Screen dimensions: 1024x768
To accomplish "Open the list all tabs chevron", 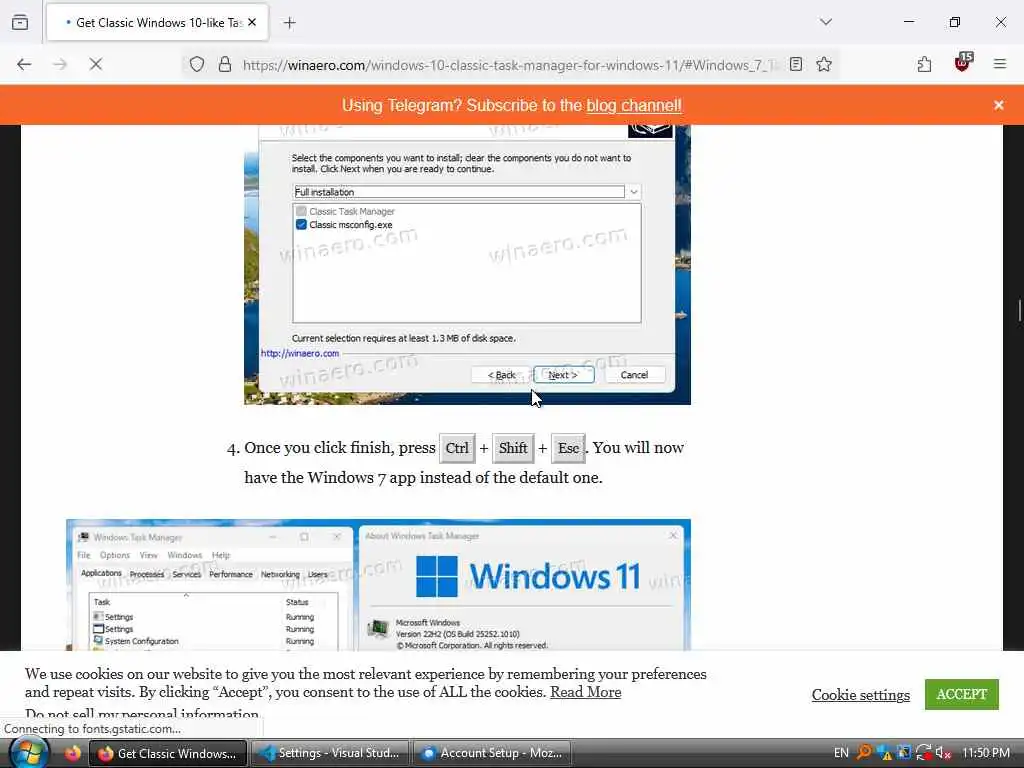I will click(826, 22).
